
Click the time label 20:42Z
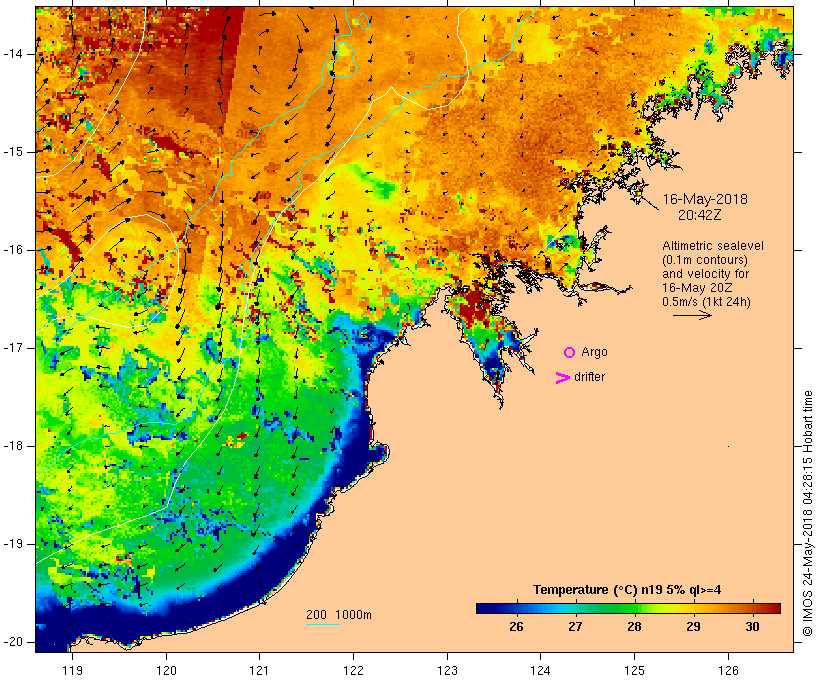700,215
